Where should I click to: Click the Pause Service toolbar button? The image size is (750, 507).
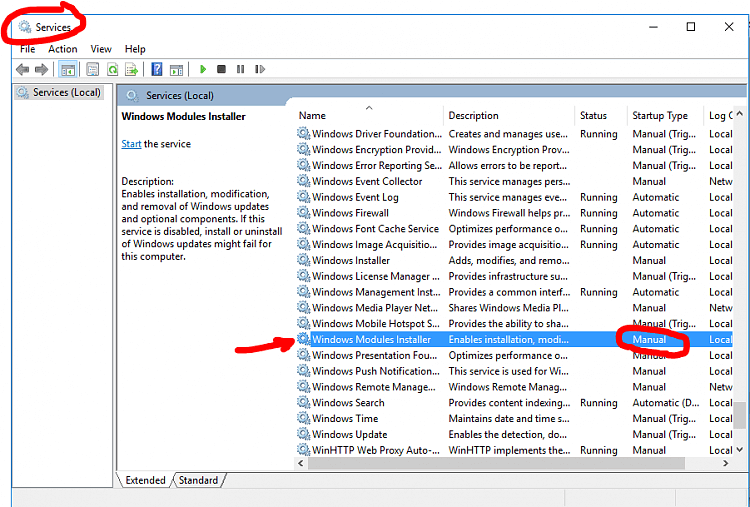click(240, 69)
